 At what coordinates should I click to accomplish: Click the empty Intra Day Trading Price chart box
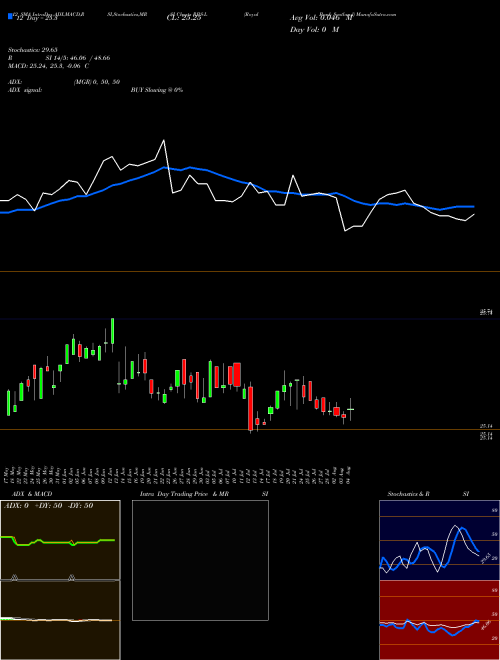[x=200, y=560]
